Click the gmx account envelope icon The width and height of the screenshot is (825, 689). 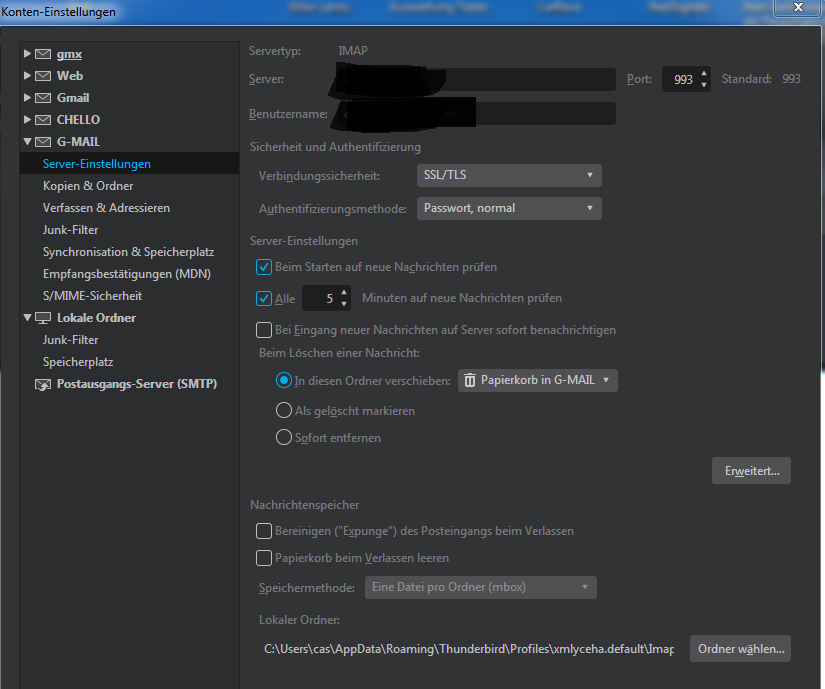click(43, 54)
